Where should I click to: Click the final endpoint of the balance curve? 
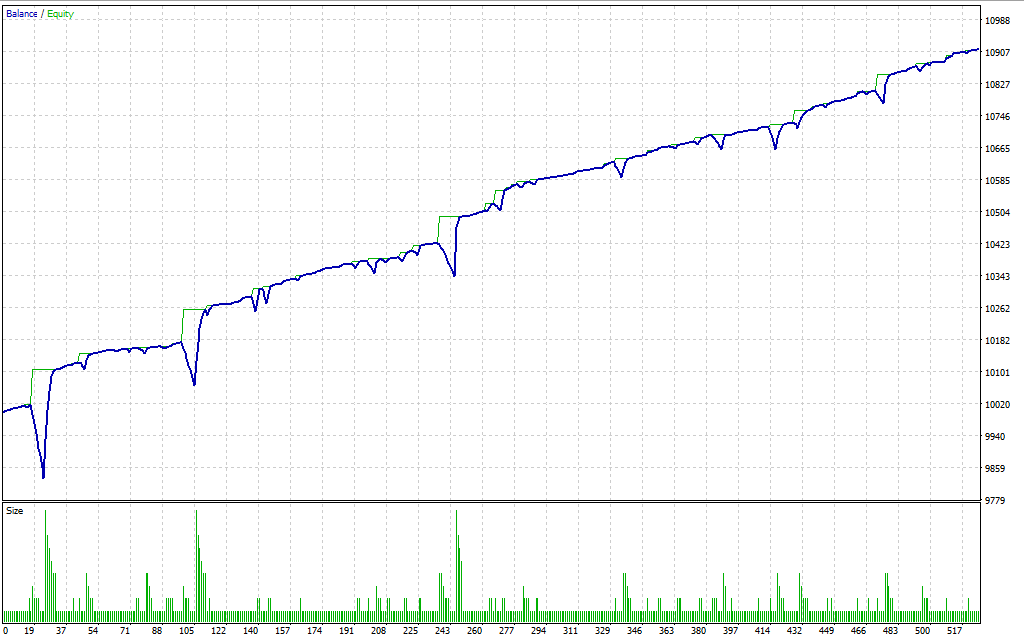click(978, 49)
